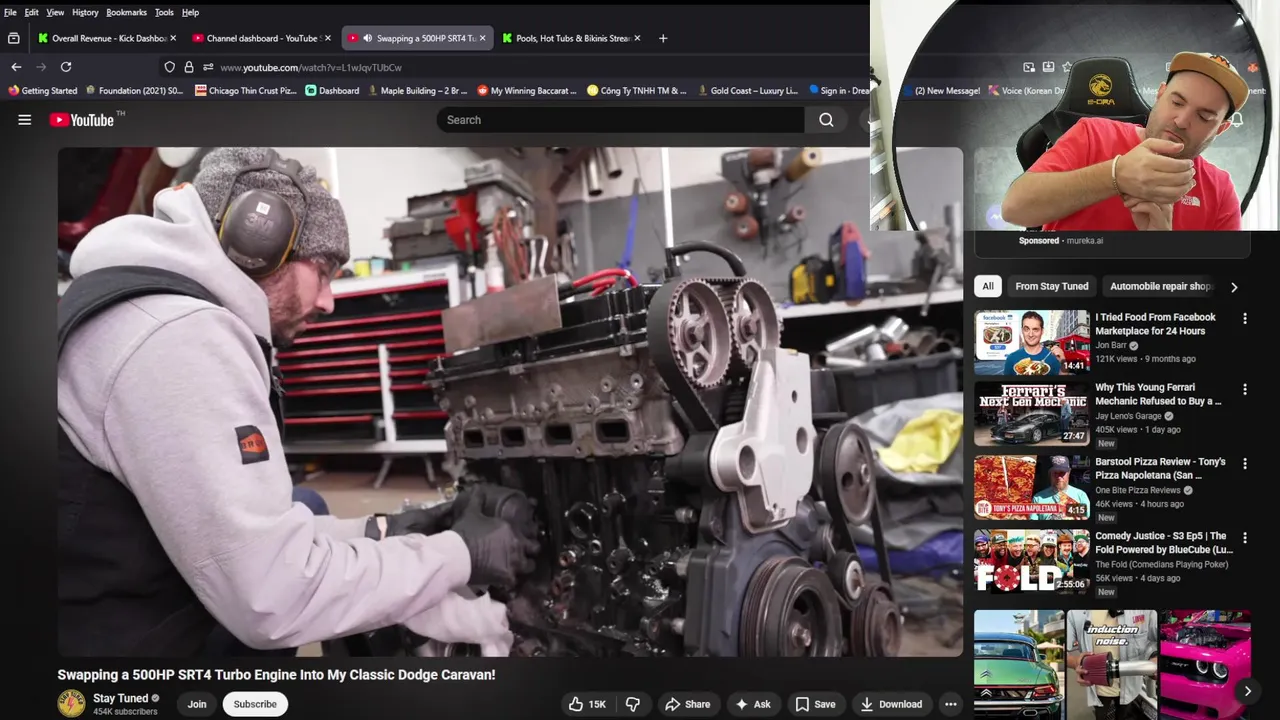Show next Shorts with the right arrow
Image resolution: width=1280 pixels, height=720 pixels.
click(1247, 690)
